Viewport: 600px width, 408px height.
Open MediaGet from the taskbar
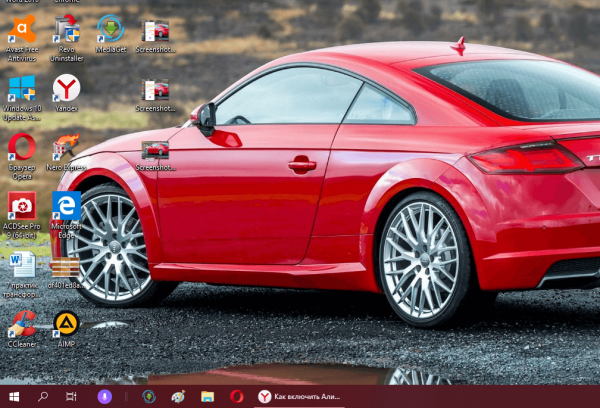pos(149,397)
